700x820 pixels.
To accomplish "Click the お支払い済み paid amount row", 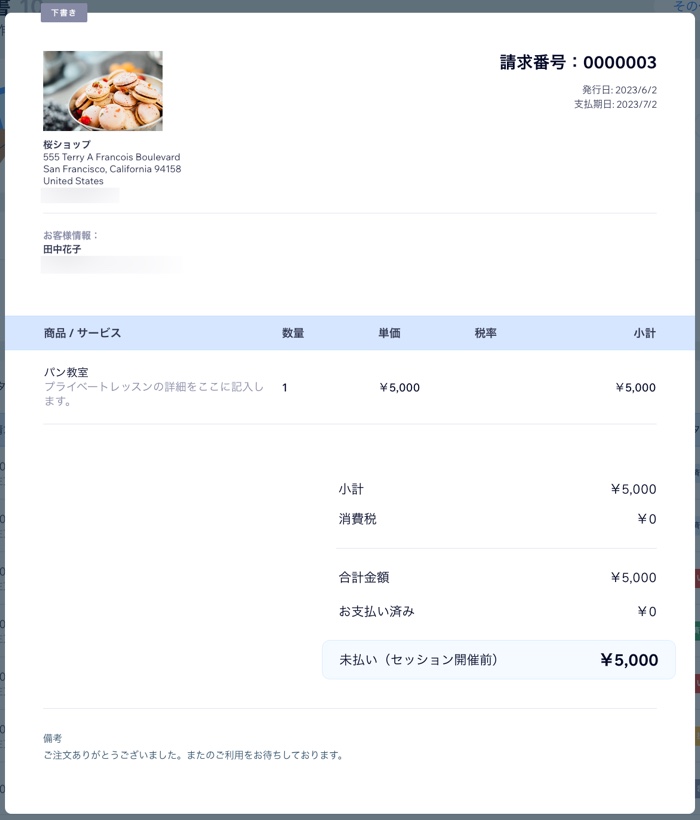I will [x=497, y=611].
